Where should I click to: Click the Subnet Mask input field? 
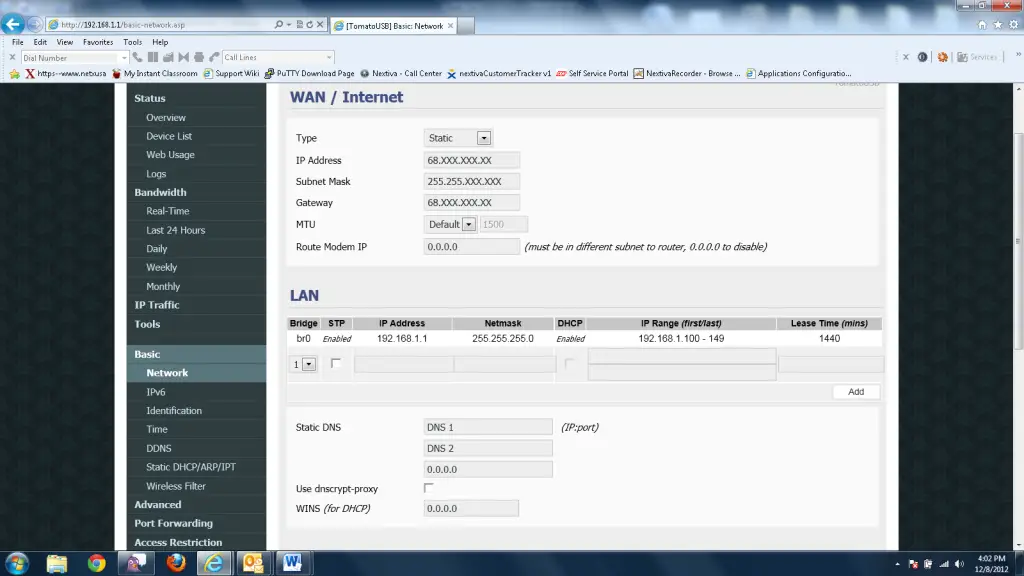pyautogui.click(x=472, y=182)
